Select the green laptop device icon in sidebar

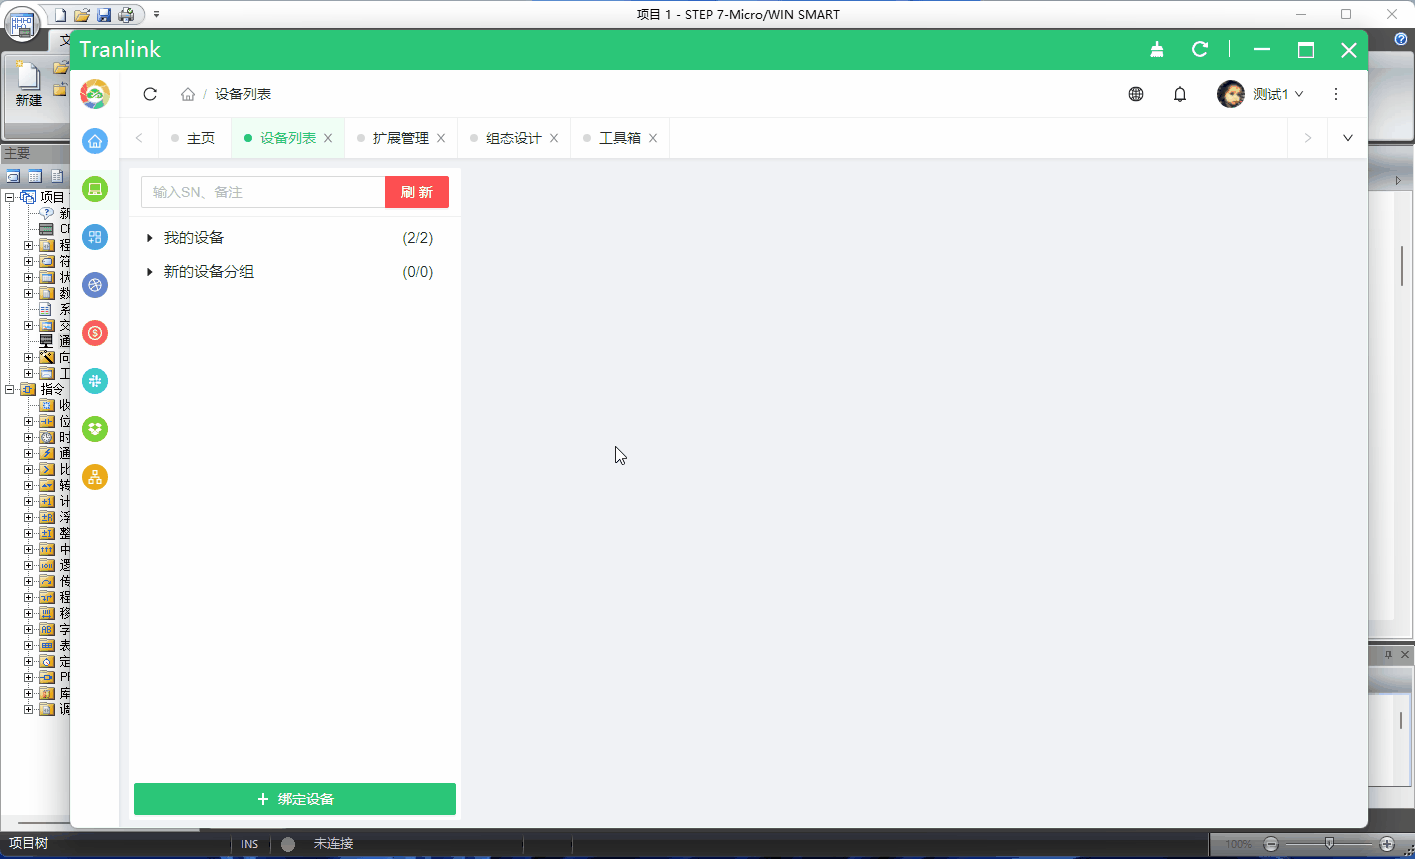(x=95, y=189)
